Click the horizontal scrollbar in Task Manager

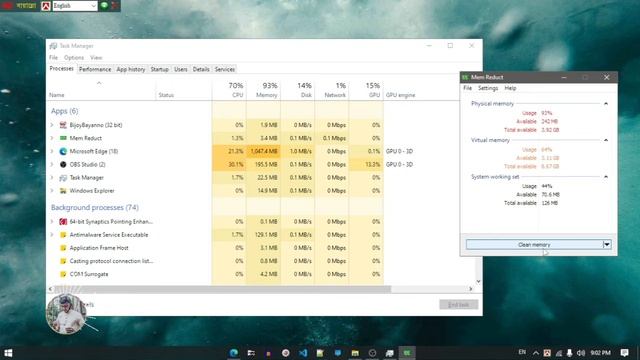pyautogui.click(x=222, y=289)
